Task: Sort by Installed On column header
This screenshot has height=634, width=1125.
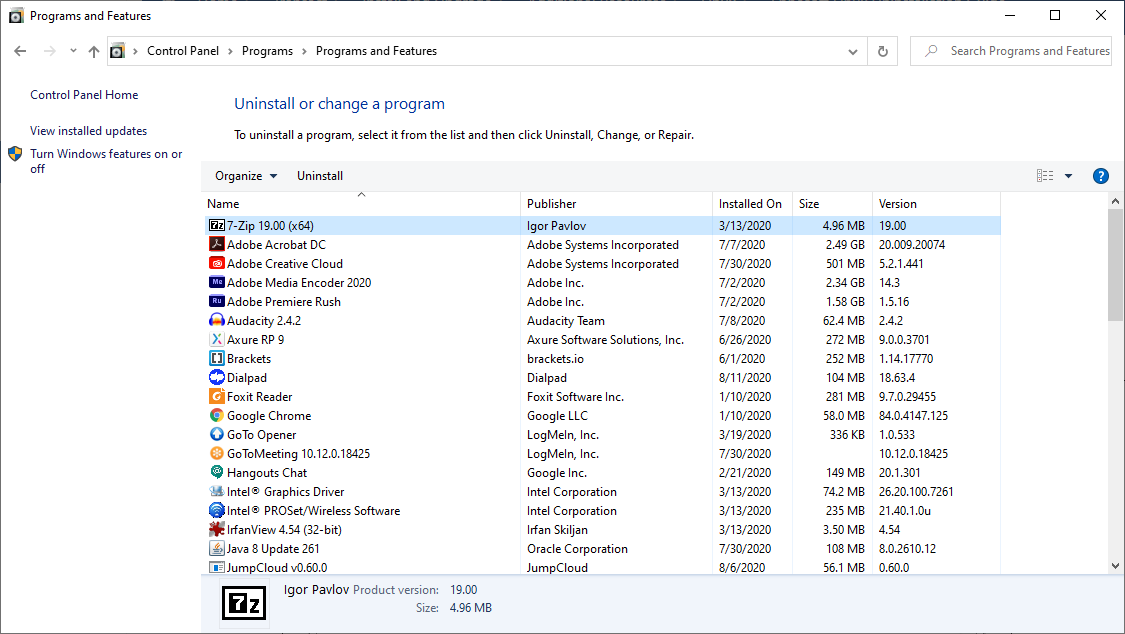Action: coord(752,204)
